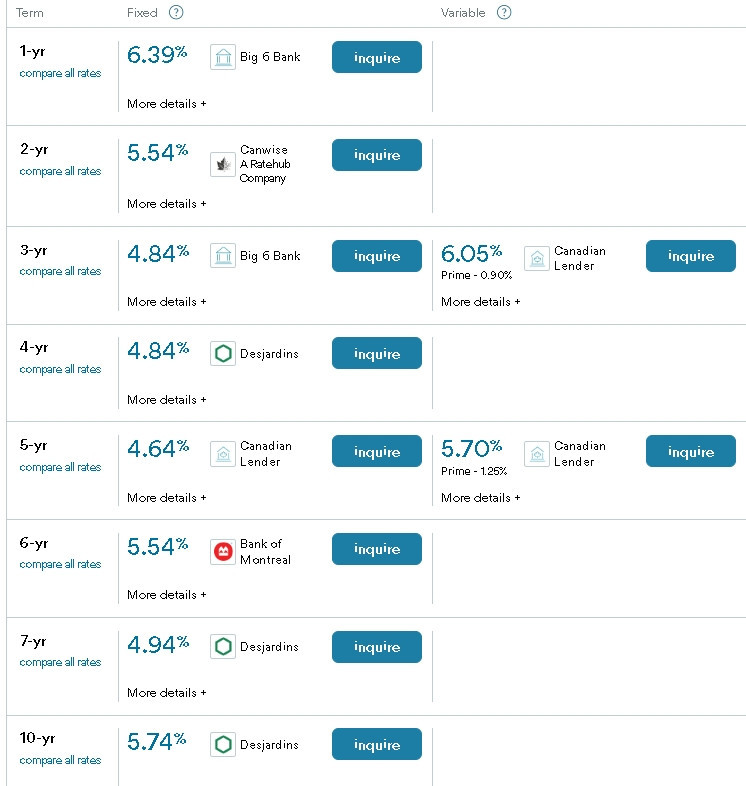Open compare all rates for 5-yr term
This screenshot has width=746, height=786.
pos(60,467)
